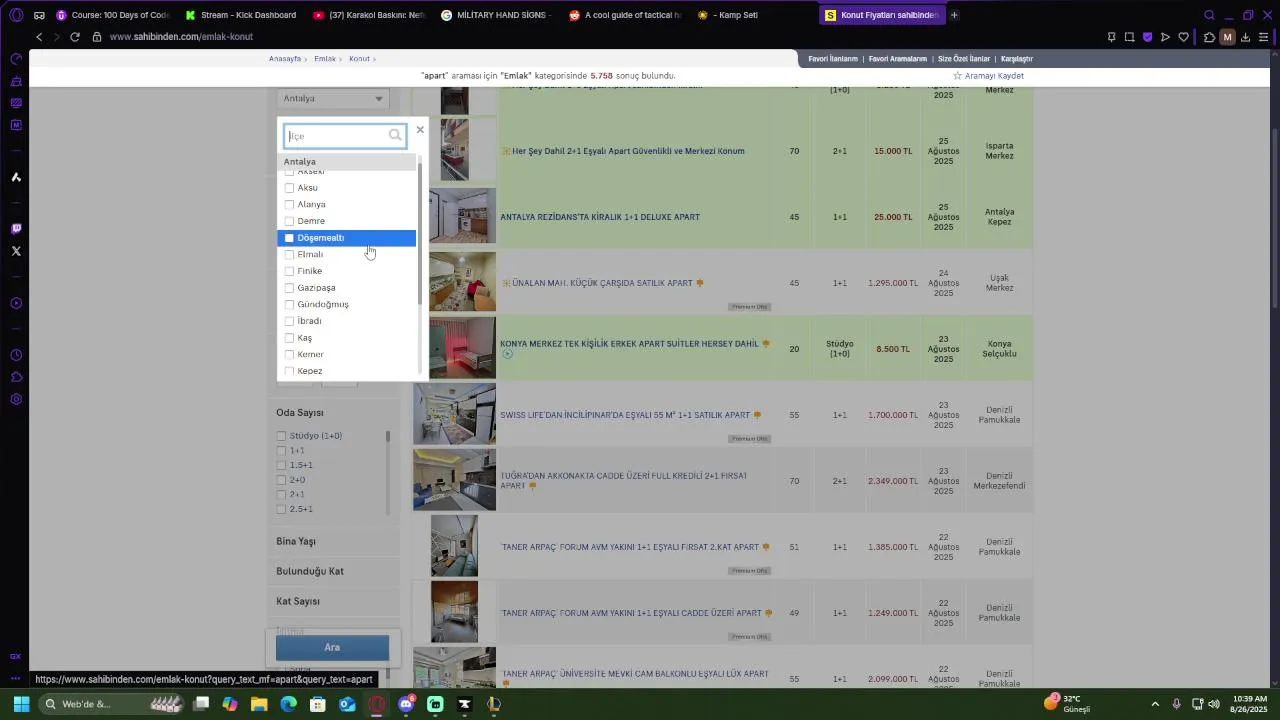Reload the page with the refresh icon
The image size is (1280, 720).
74,37
